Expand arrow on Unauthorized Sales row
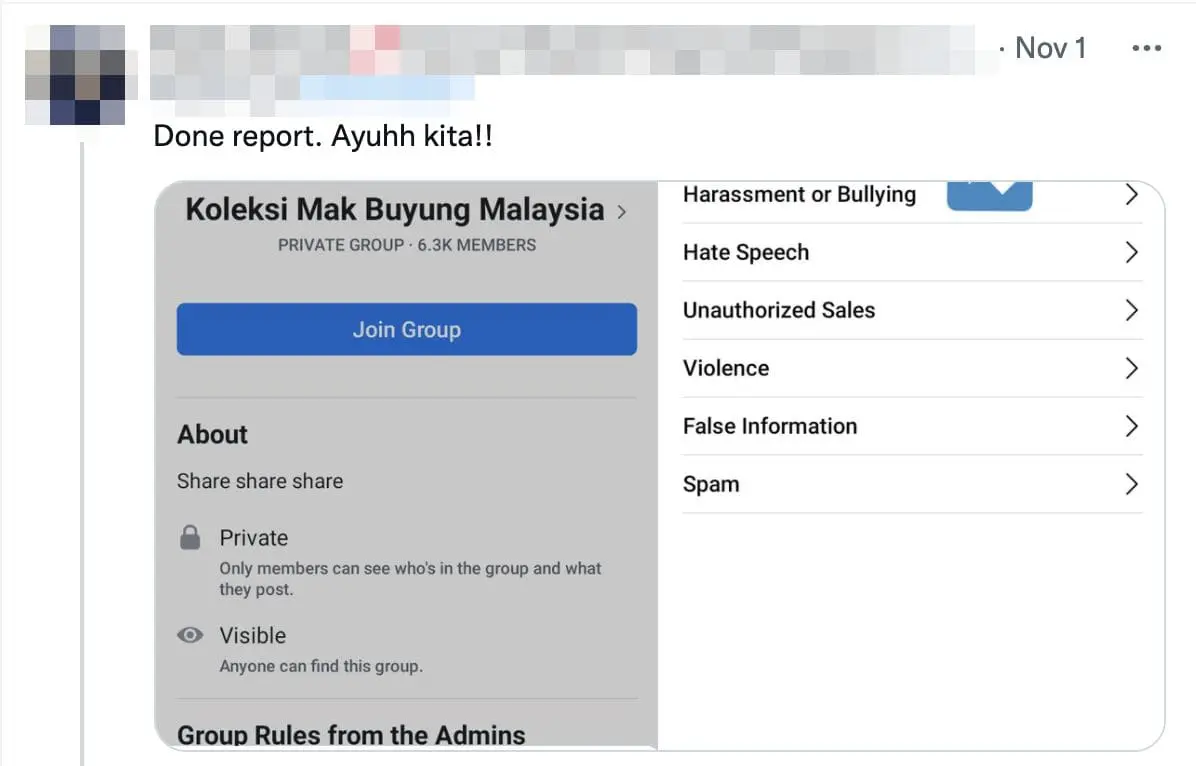 1131,310
